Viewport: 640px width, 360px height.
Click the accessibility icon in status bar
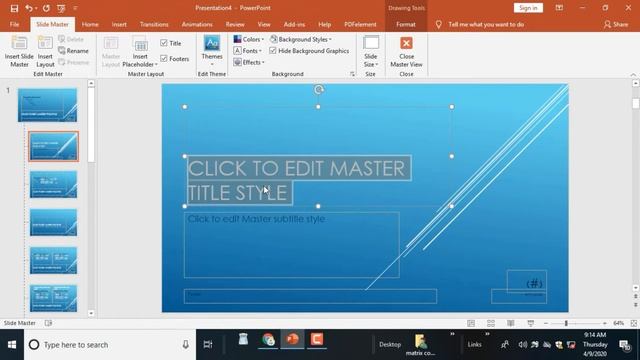[x=48, y=323]
